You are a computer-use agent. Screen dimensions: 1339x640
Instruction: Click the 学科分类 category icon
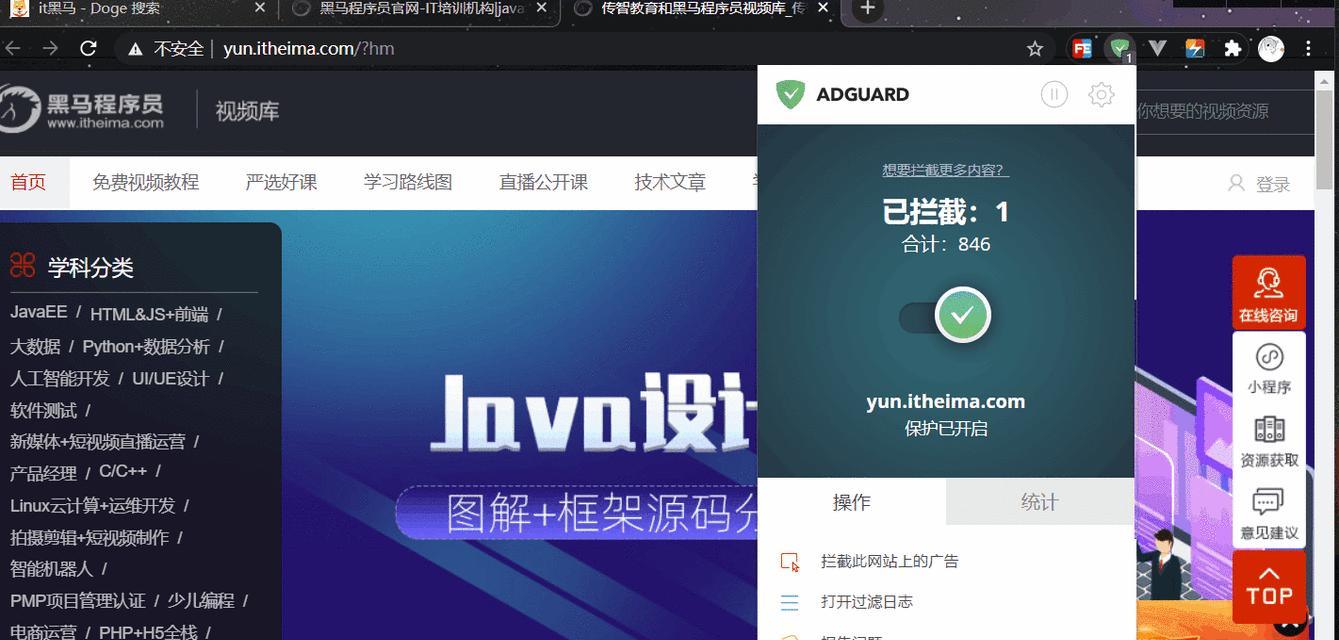[23, 266]
